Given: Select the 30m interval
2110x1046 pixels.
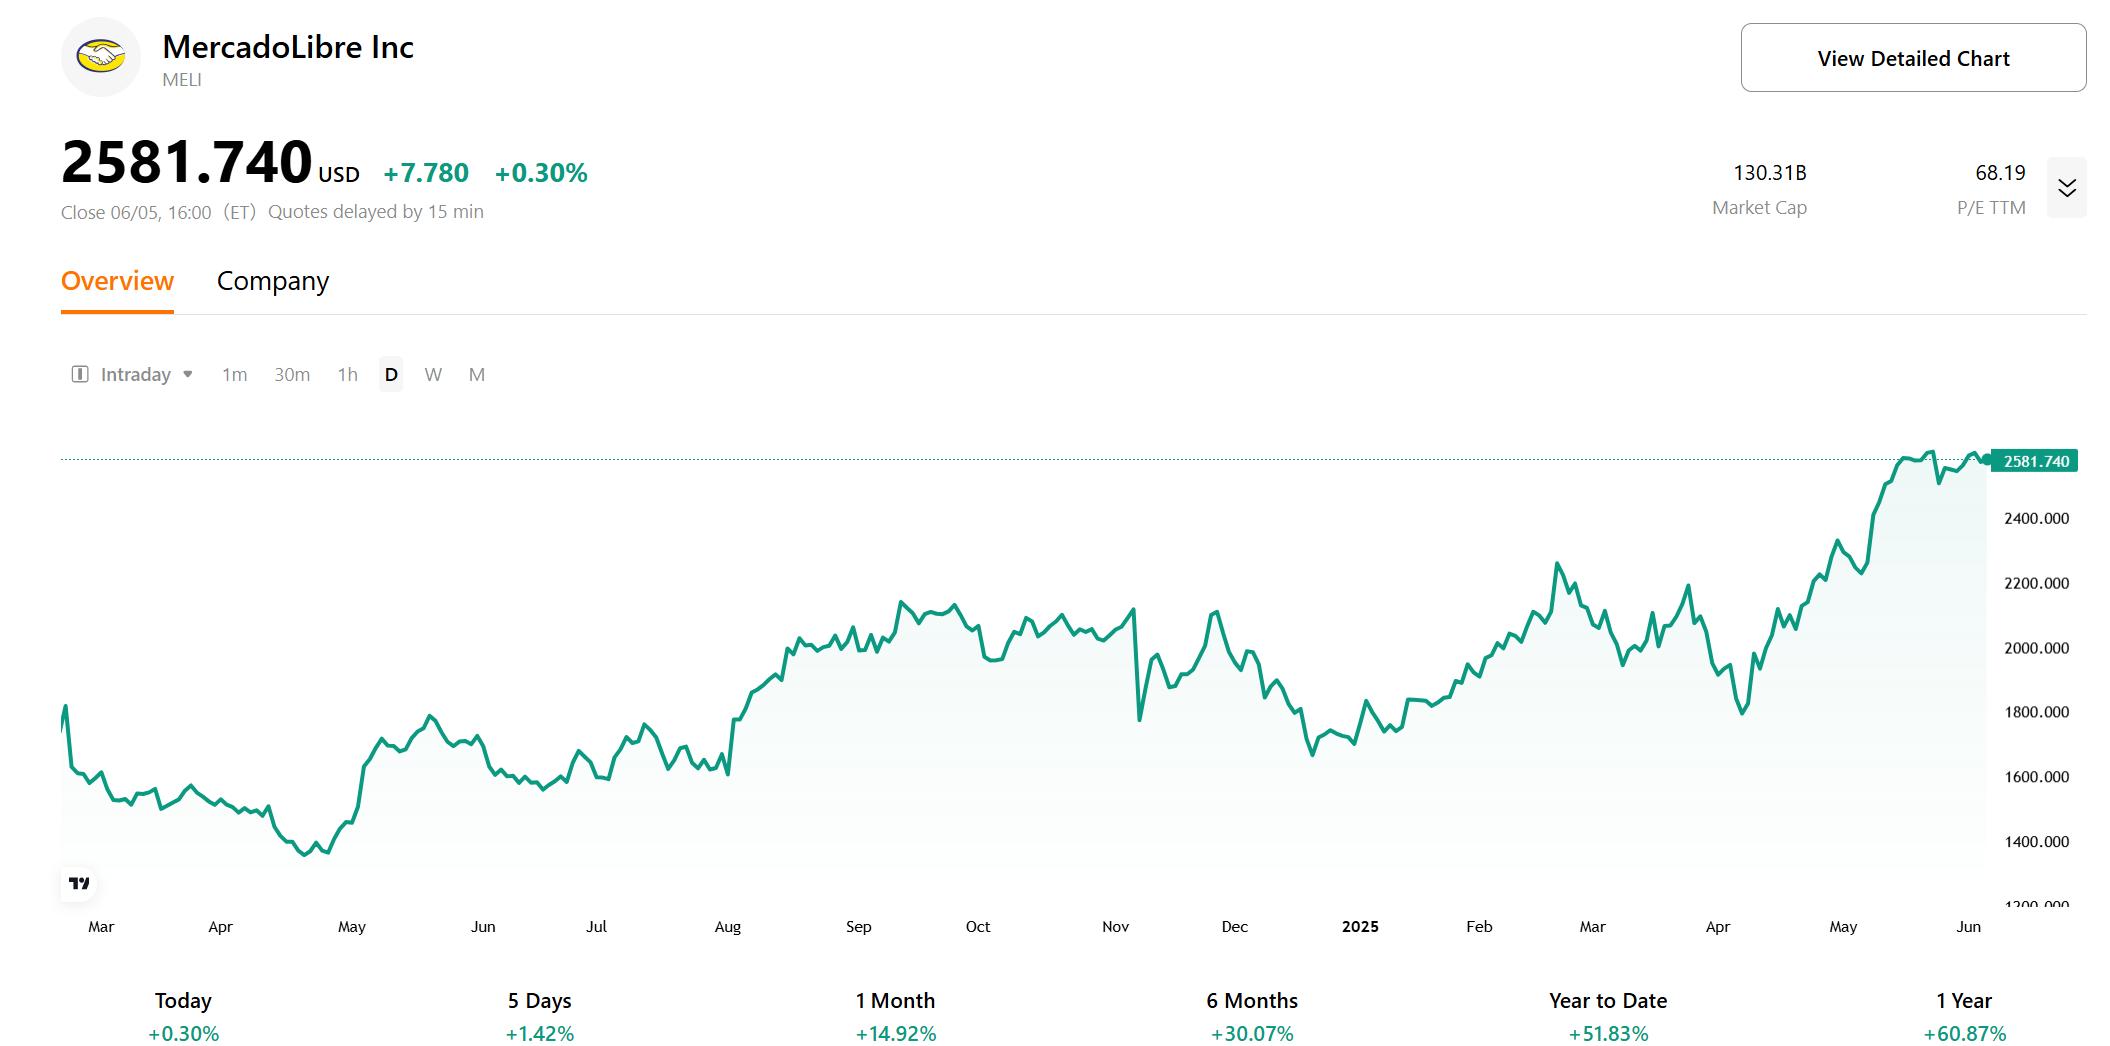Looking at the screenshot, I should 292,374.
